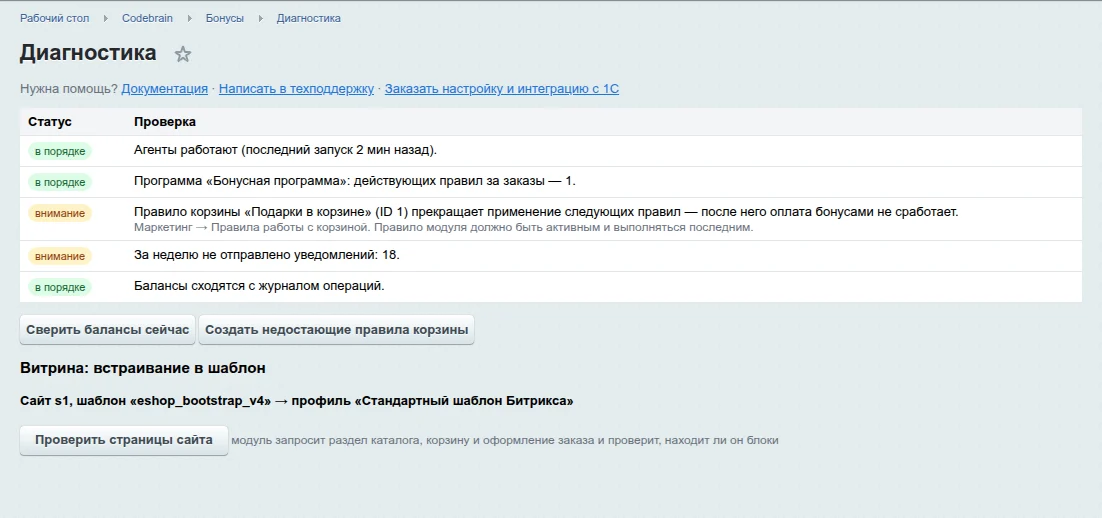Click внимание badge in Подарки в корзине row

(60, 214)
